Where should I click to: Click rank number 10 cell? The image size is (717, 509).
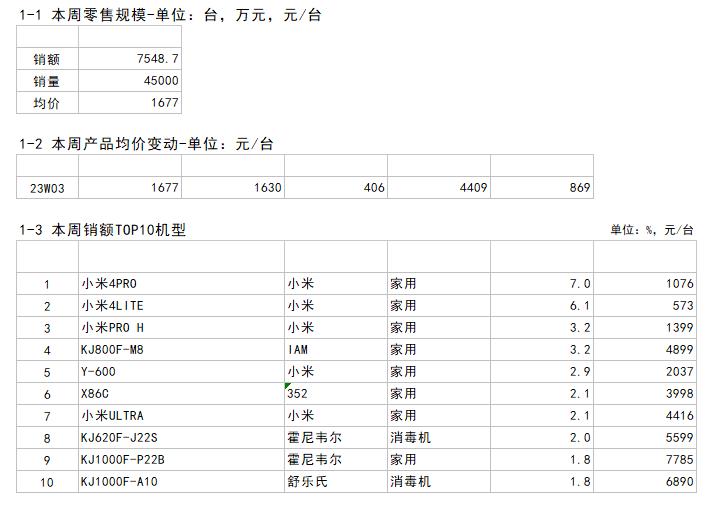click(x=47, y=481)
